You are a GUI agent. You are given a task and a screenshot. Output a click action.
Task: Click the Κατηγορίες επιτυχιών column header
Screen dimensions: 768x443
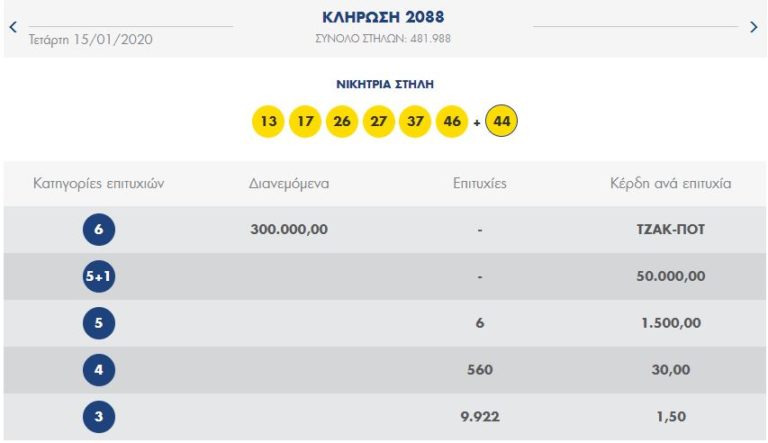[x=98, y=184]
